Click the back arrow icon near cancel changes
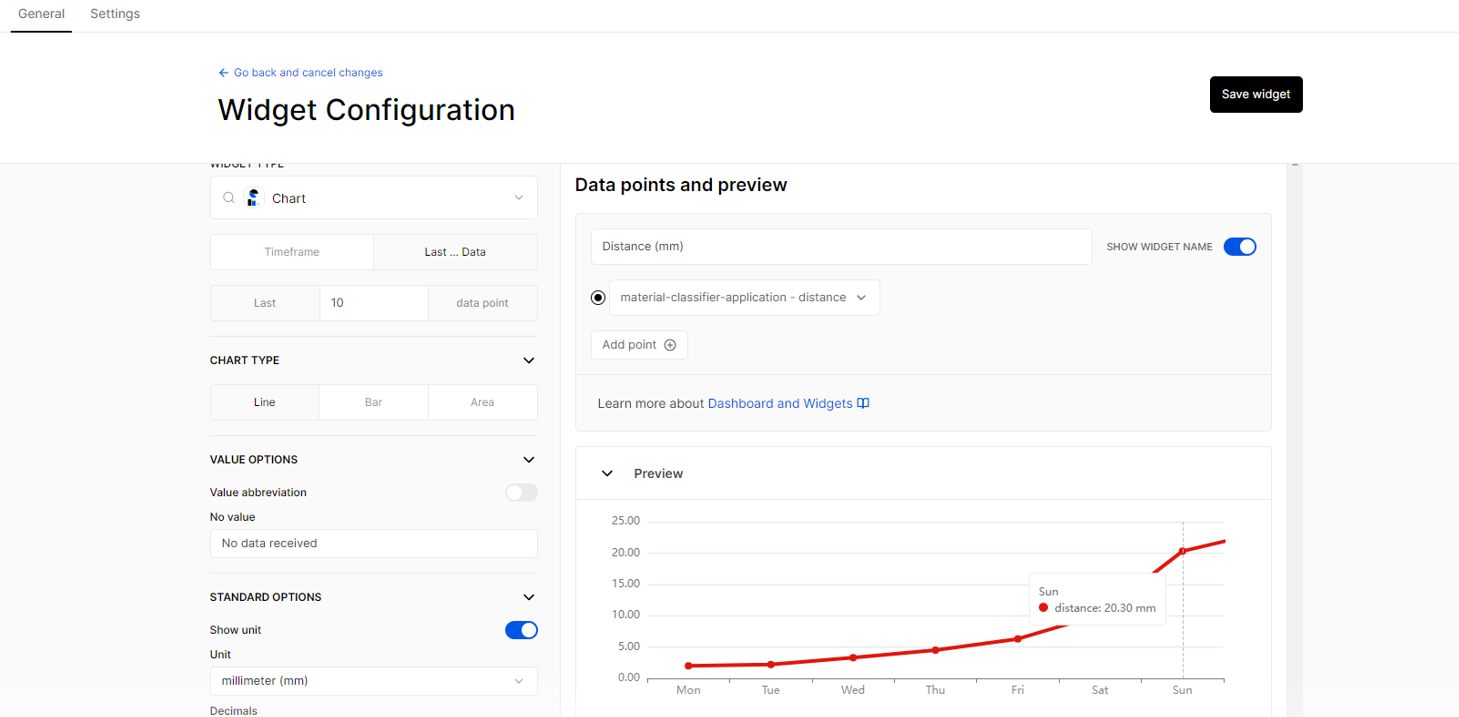Screen dimensions: 1459x717 click(x=224, y=73)
